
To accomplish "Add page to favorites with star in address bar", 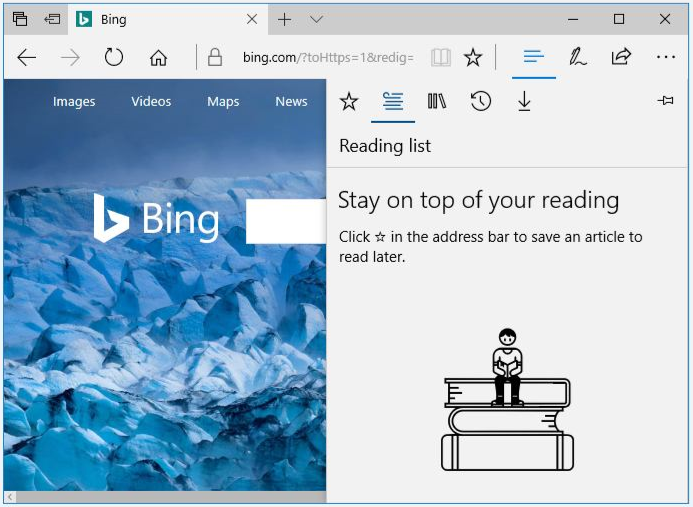I will click(473, 57).
